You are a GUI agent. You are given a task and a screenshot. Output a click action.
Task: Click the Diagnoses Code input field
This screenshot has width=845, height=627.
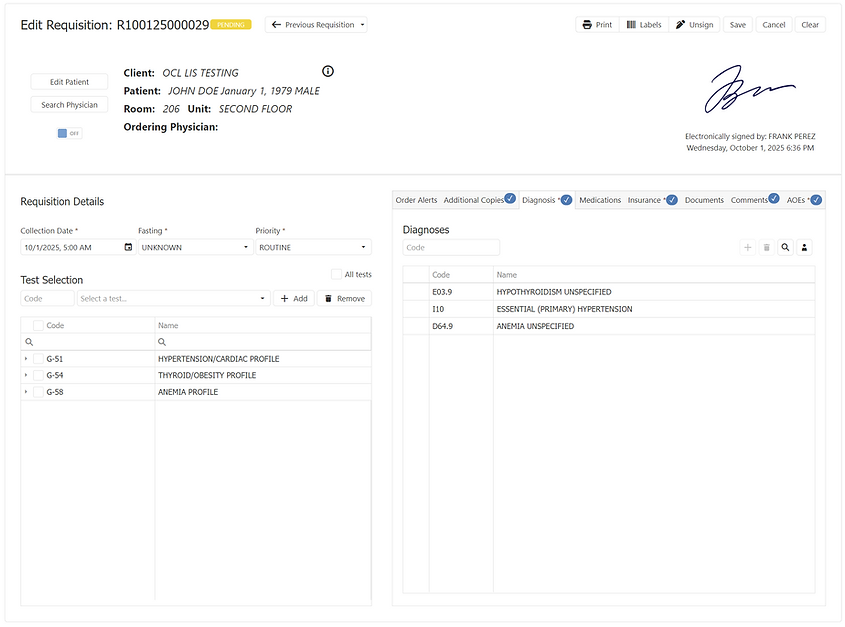coord(451,247)
